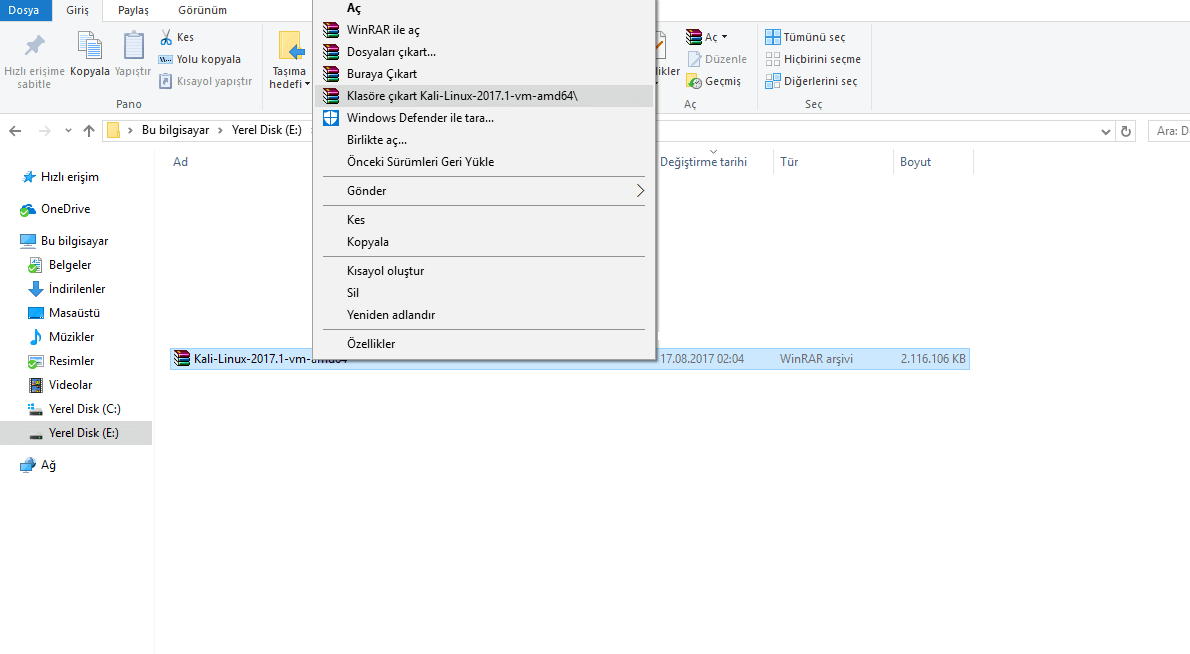
Task: Click Hiçbirini seçme in the ribbon
Action: point(813,59)
